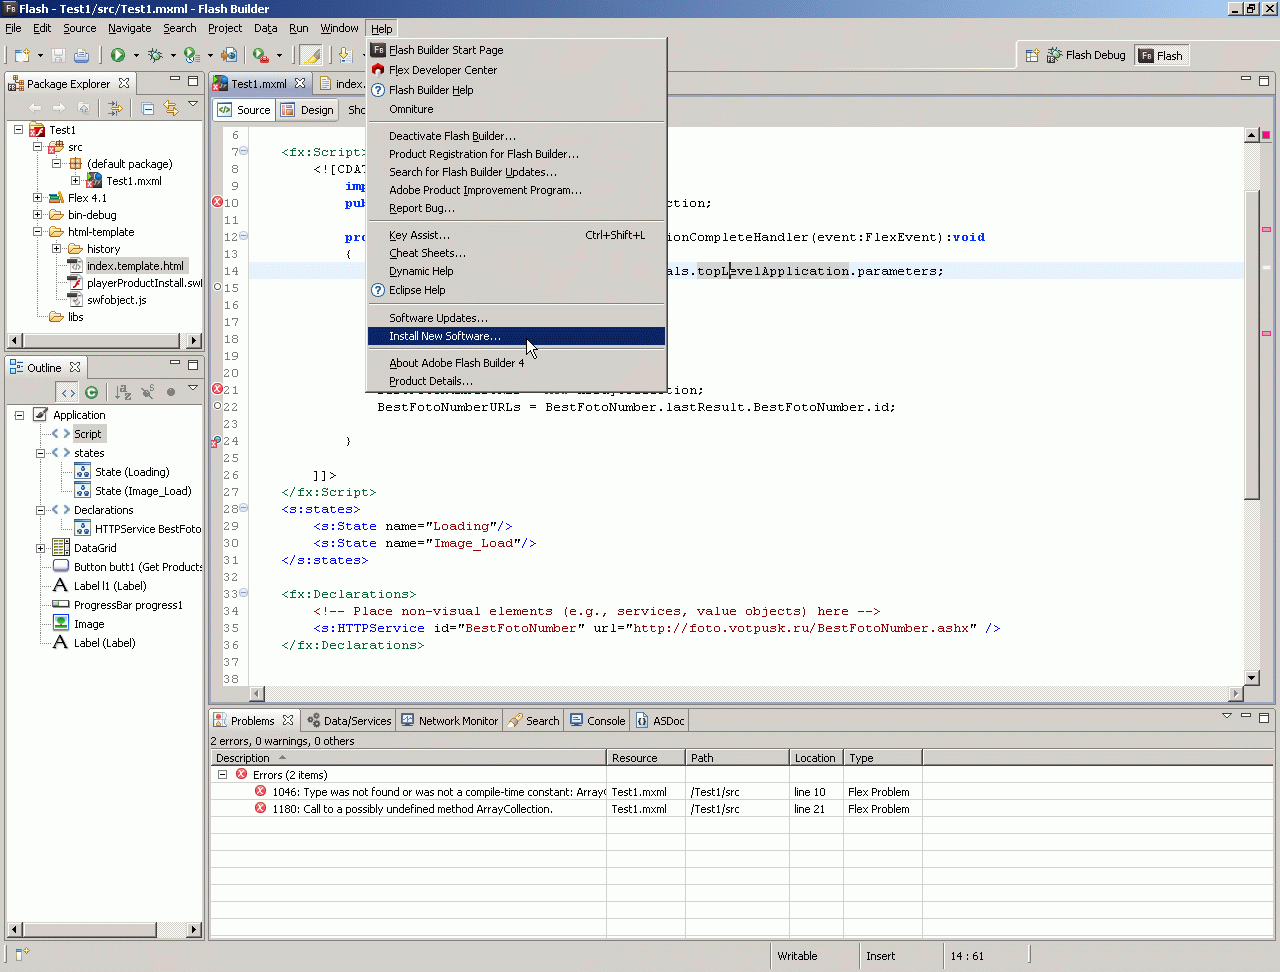Viewport: 1280px width, 972px height.
Task: Toggle Mark Occurrences highlighter button
Action: pos(311,55)
